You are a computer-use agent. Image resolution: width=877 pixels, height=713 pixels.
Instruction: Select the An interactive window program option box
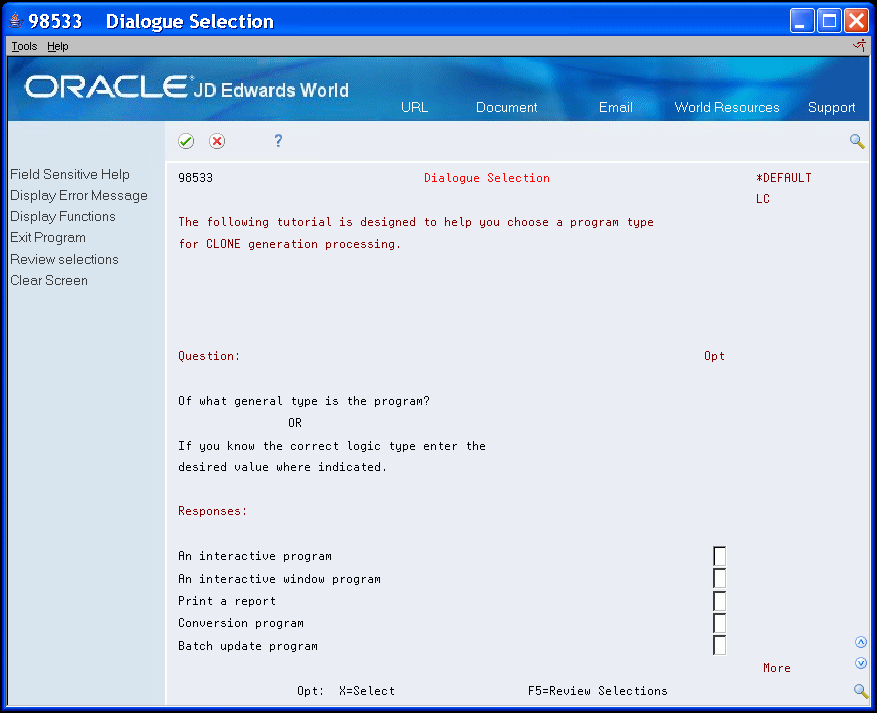(719, 578)
